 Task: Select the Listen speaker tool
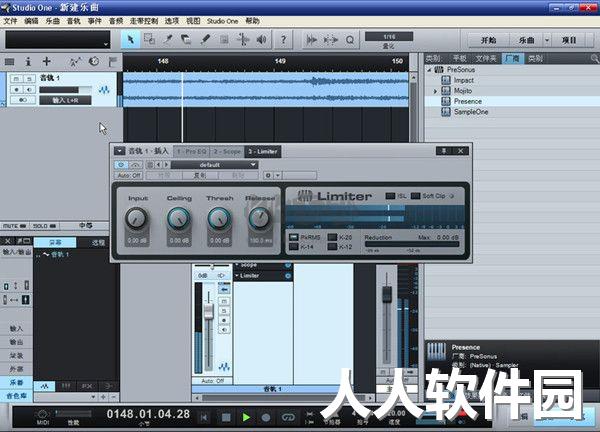[261, 39]
